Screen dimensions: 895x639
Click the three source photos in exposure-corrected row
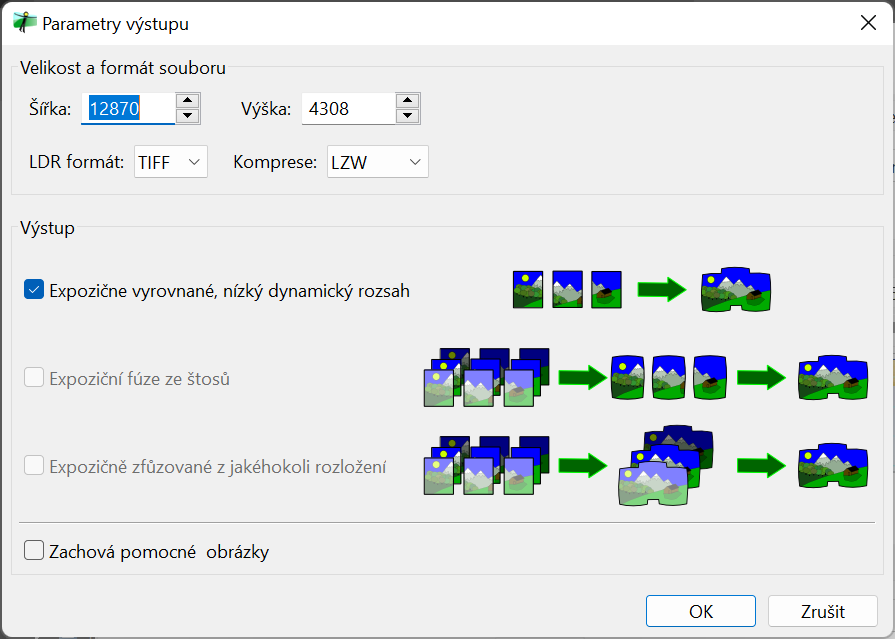[567, 288]
